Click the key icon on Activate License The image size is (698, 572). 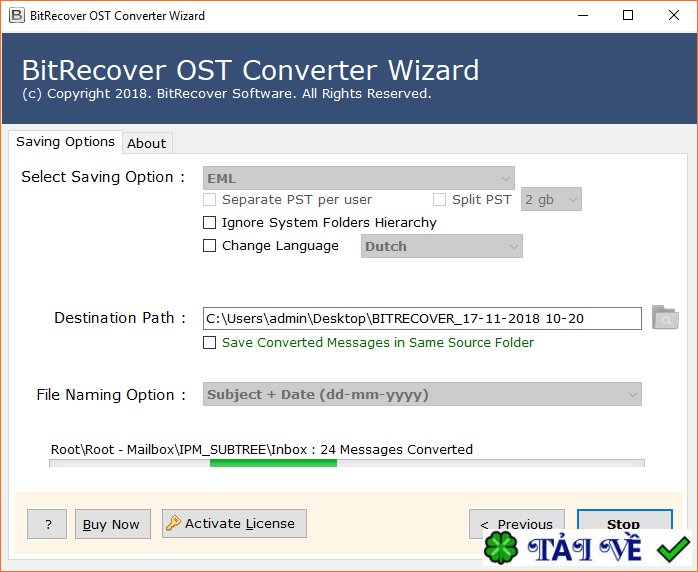[x=173, y=523]
